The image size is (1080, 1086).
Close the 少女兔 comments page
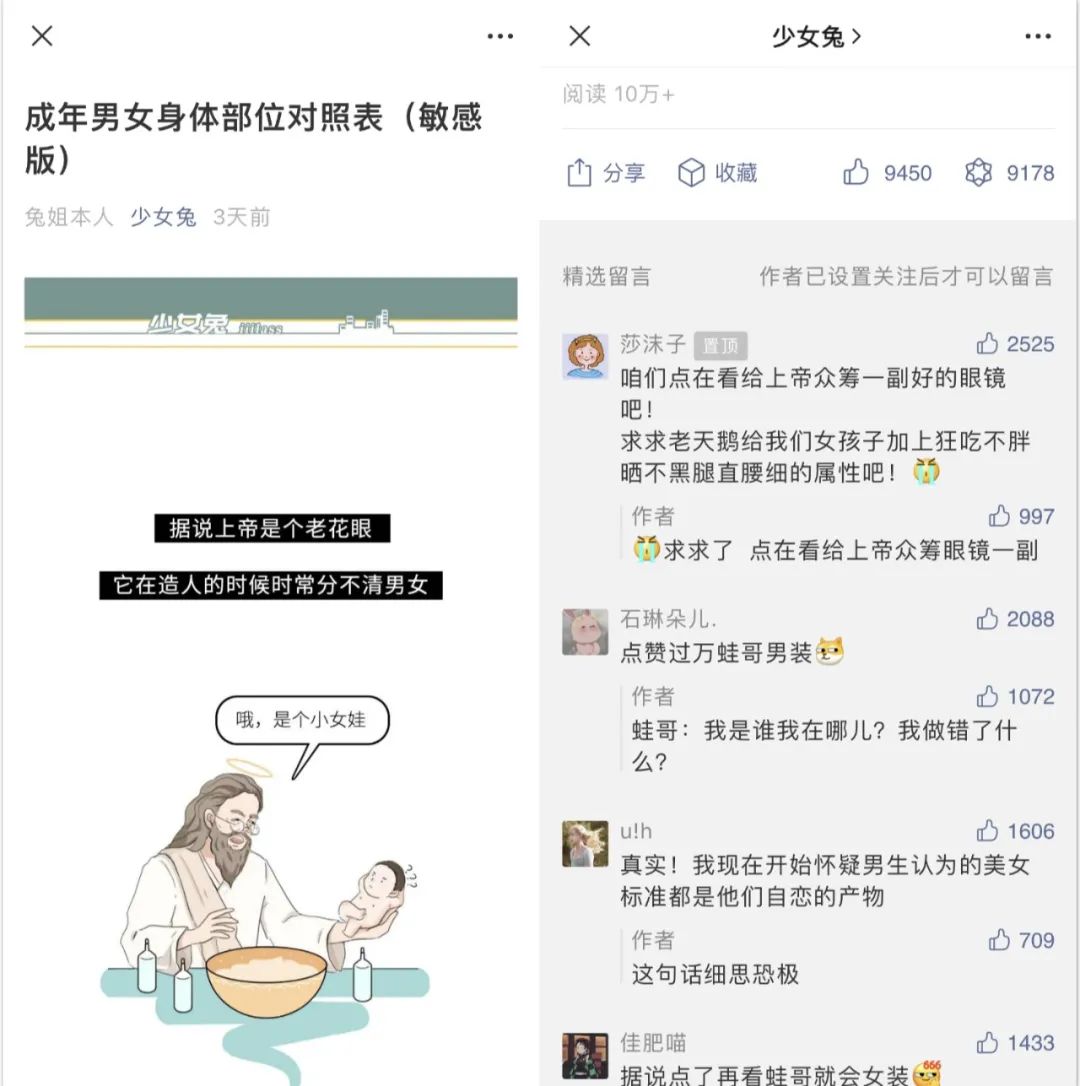pos(580,36)
